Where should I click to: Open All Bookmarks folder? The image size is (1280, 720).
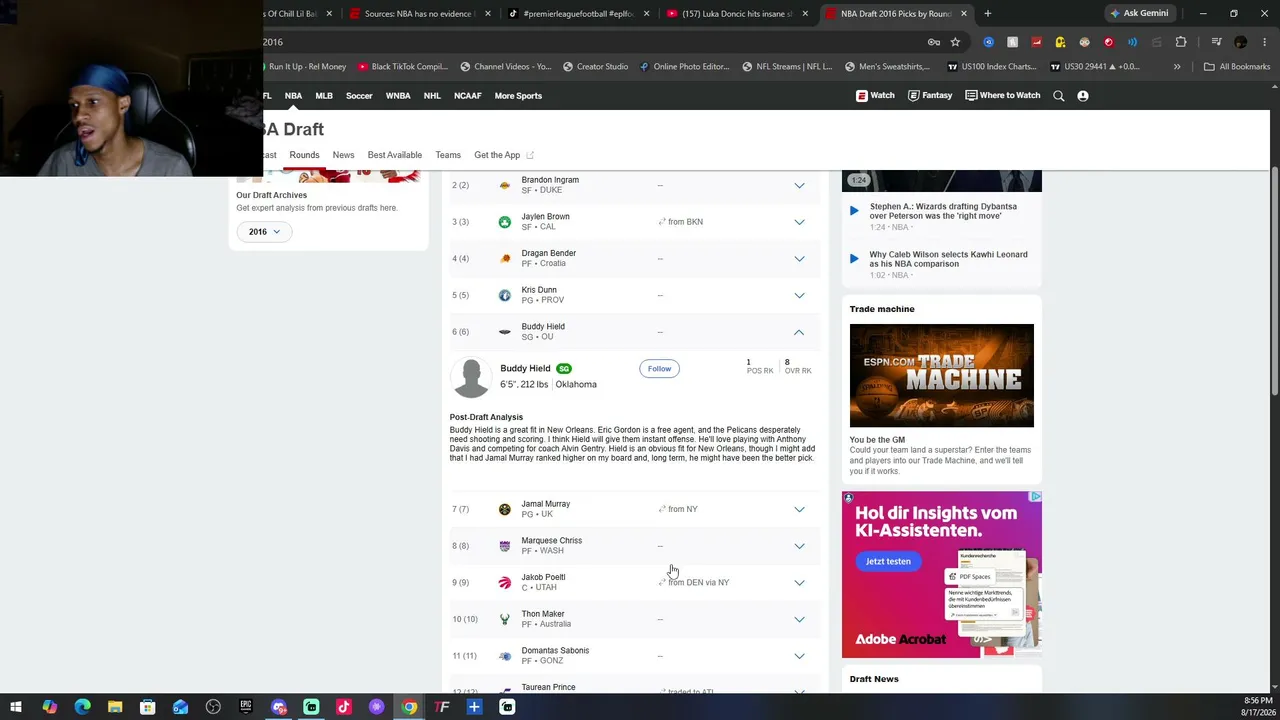point(1237,67)
